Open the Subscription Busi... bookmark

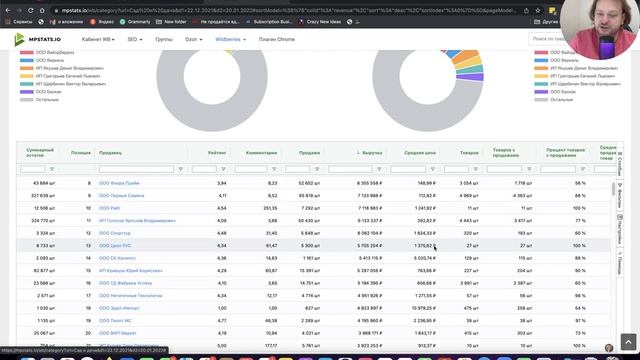269,22
